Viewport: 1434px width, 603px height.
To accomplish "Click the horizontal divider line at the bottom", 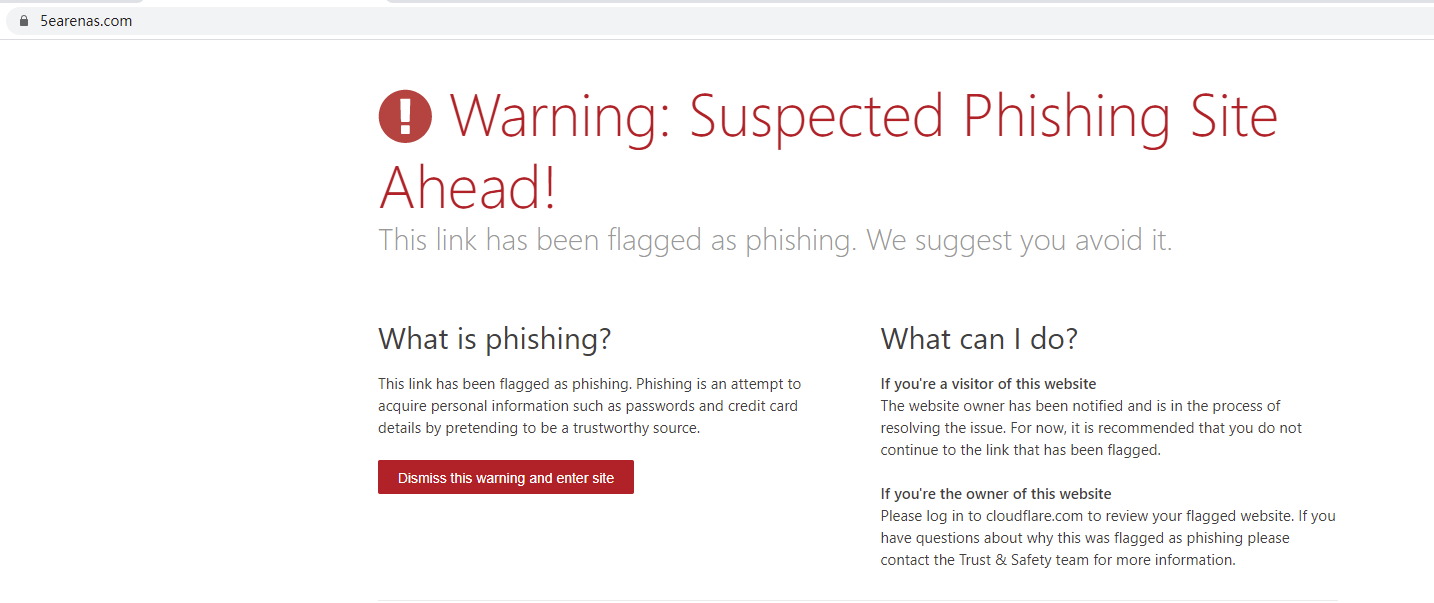I will 857,600.
